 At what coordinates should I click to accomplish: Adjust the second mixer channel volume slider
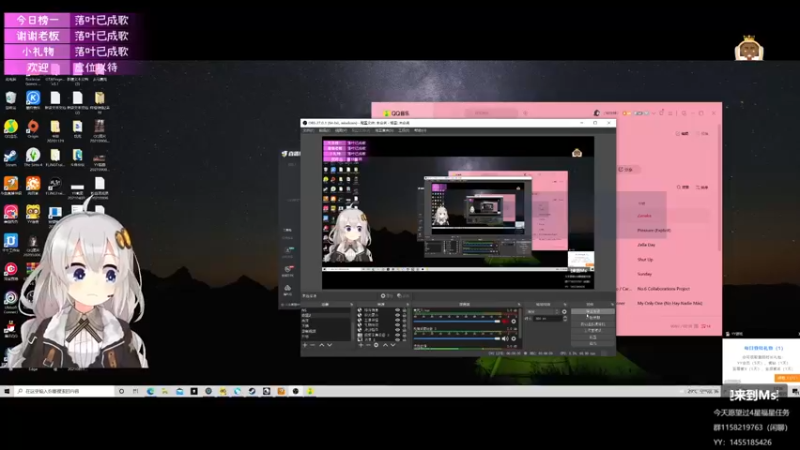(457, 339)
